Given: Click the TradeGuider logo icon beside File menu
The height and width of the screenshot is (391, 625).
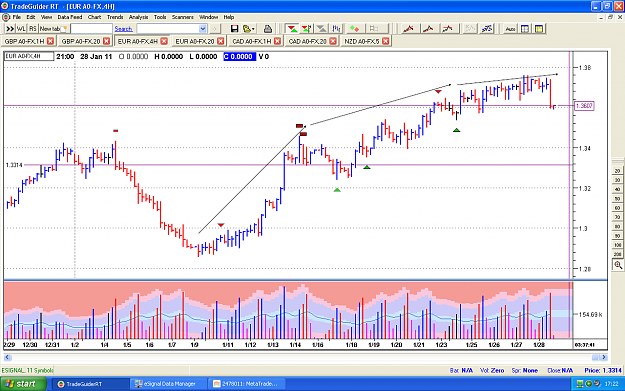Looking at the screenshot, I should pos(6,17).
